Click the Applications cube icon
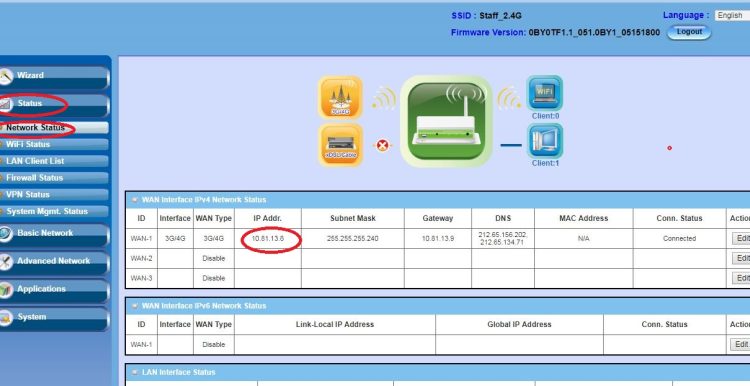 pos(5,290)
